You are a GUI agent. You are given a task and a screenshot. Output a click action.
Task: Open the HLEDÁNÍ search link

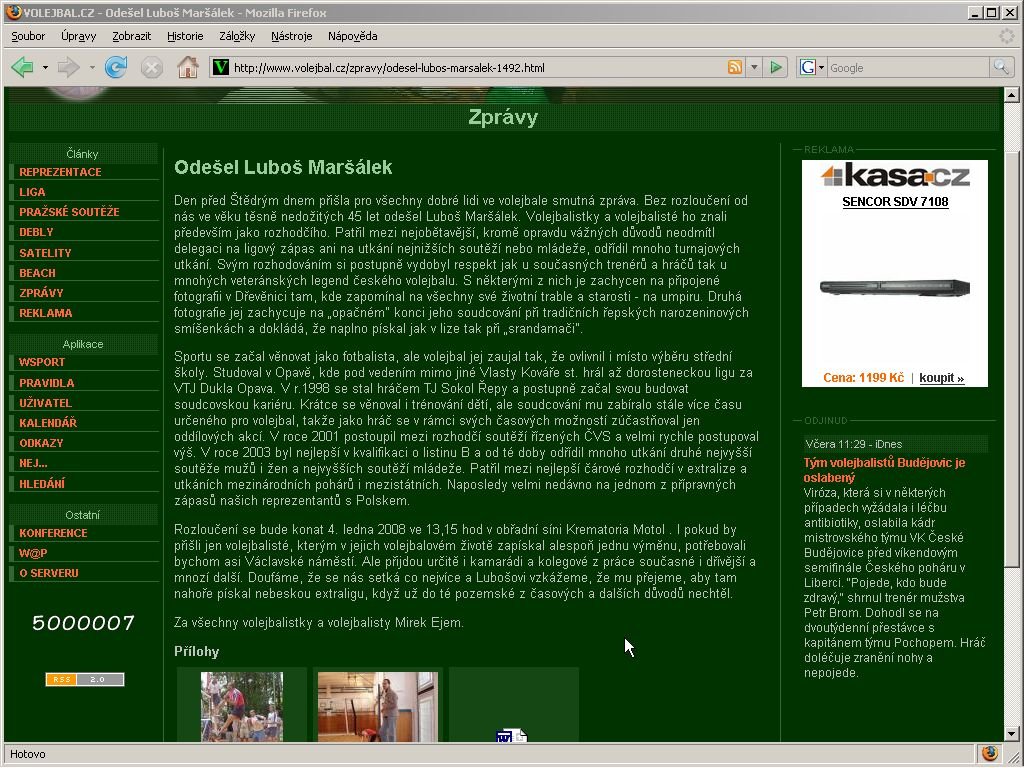[42, 484]
